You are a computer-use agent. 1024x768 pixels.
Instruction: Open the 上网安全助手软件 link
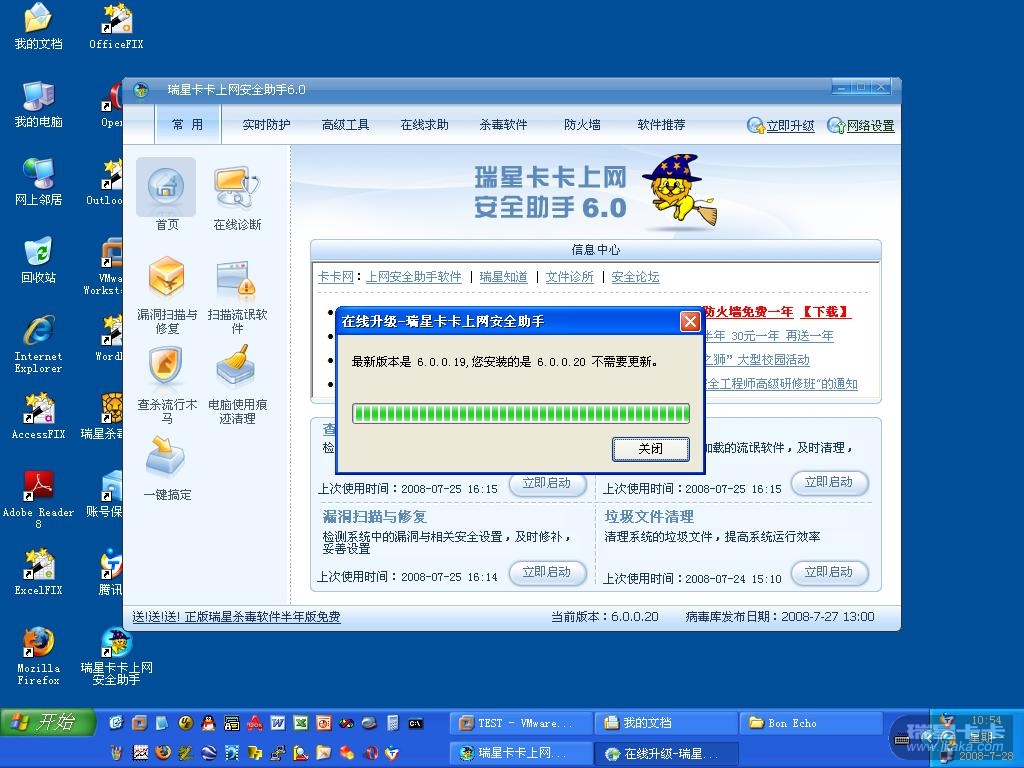click(413, 277)
